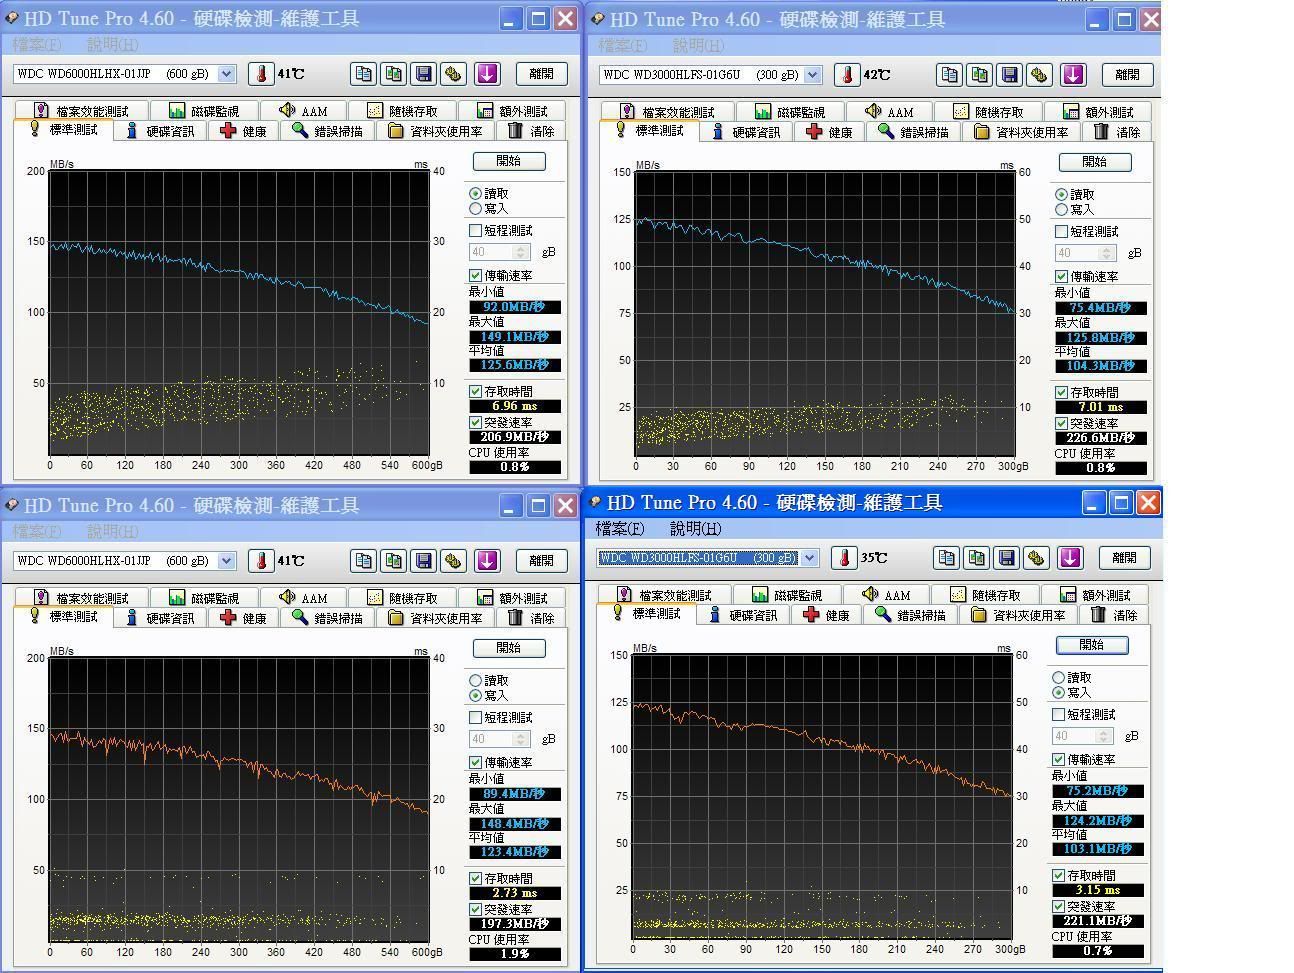1294x973 pixels.
Task: Click 開始 in 300 GB read-test window
Action: click(x=1094, y=161)
